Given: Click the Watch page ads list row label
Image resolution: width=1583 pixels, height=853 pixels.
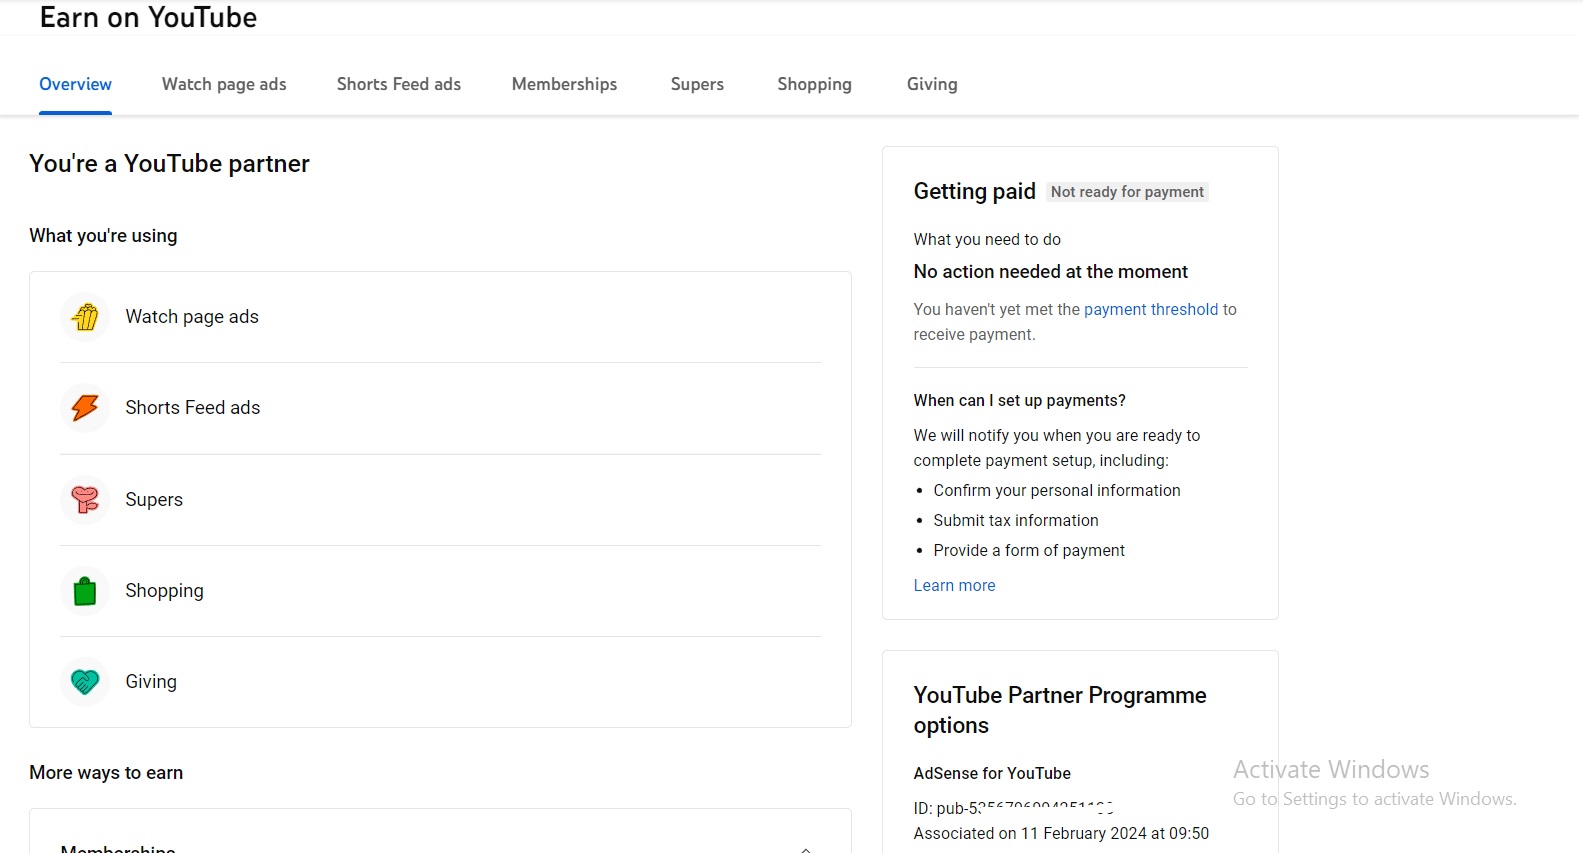Looking at the screenshot, I should 192,317.
